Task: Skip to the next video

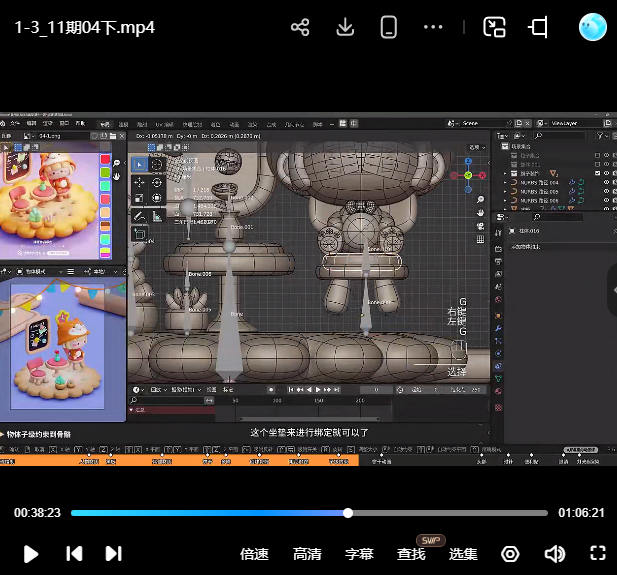Action: tap(113, 553)
